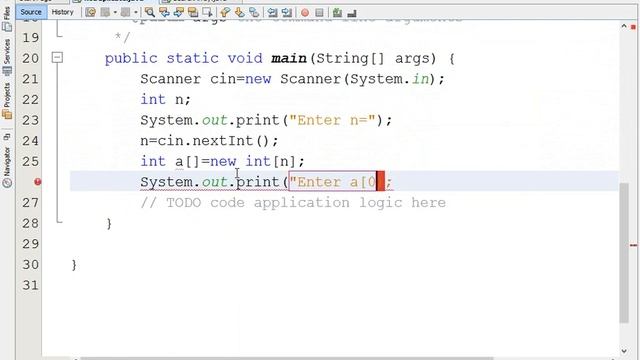The width and height of the screenshot is (640, 360).
Task: Click "Scanner cin=new Scanner" on line 21
Action: [240, 79]
